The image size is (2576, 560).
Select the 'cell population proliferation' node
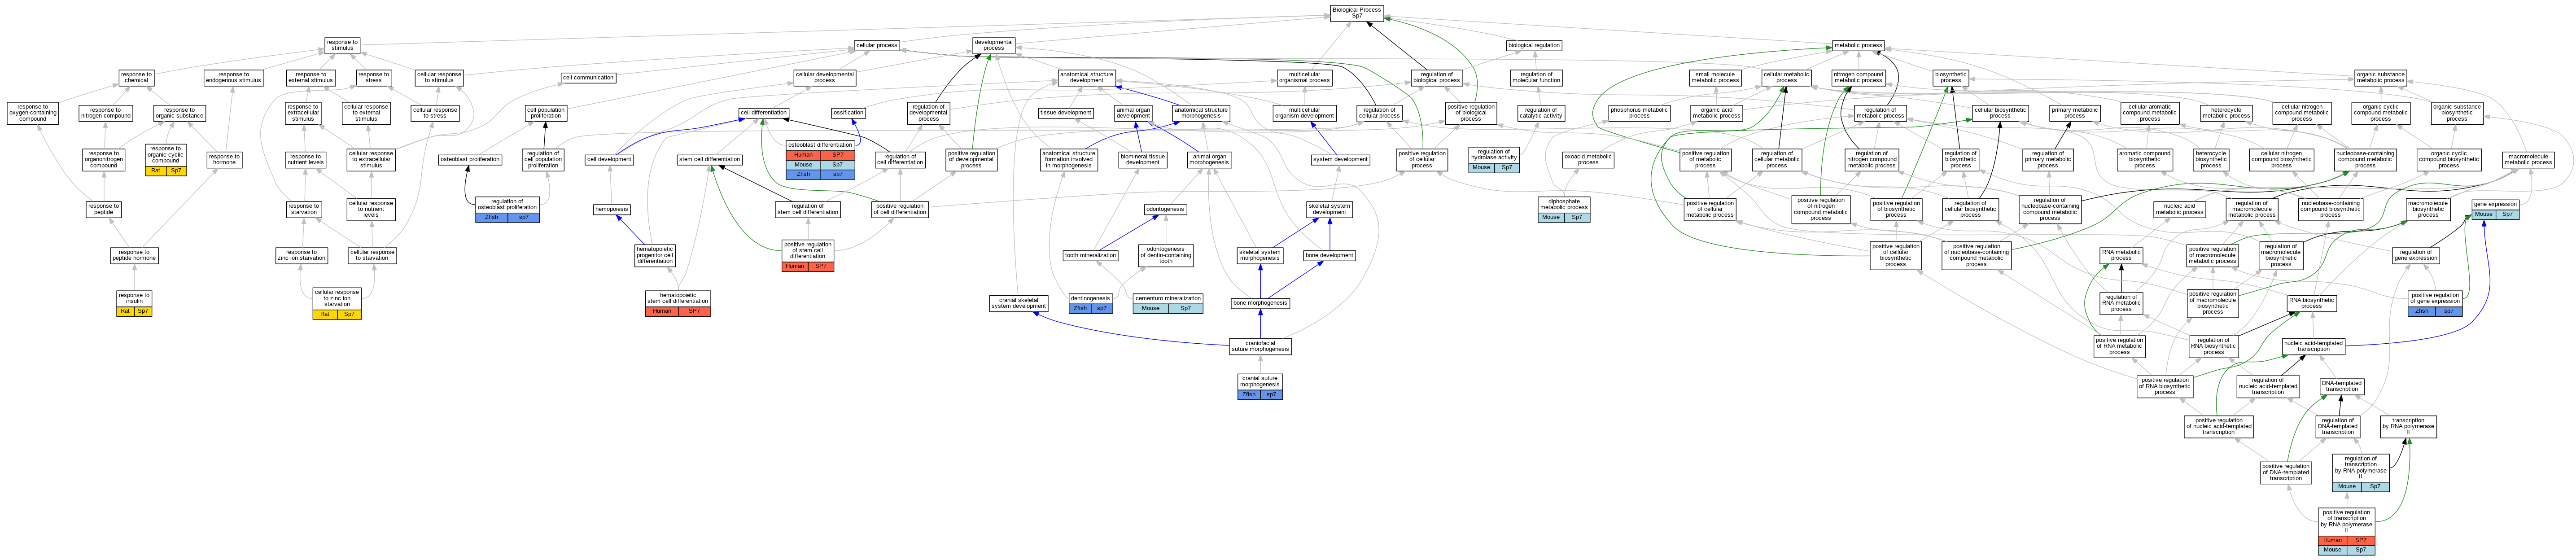coord(545,113)
